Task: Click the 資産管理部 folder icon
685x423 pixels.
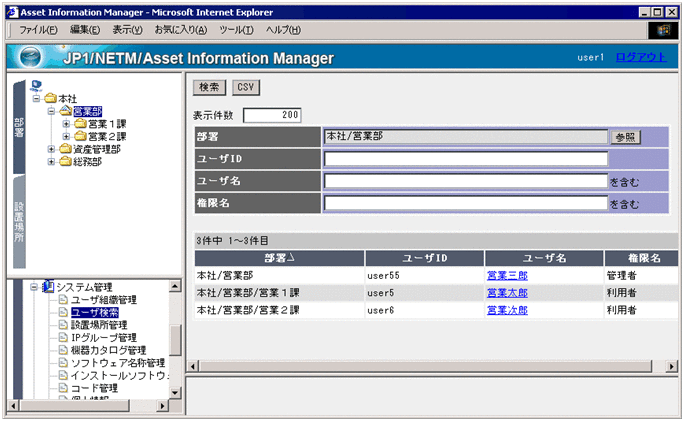Action: 66,149
